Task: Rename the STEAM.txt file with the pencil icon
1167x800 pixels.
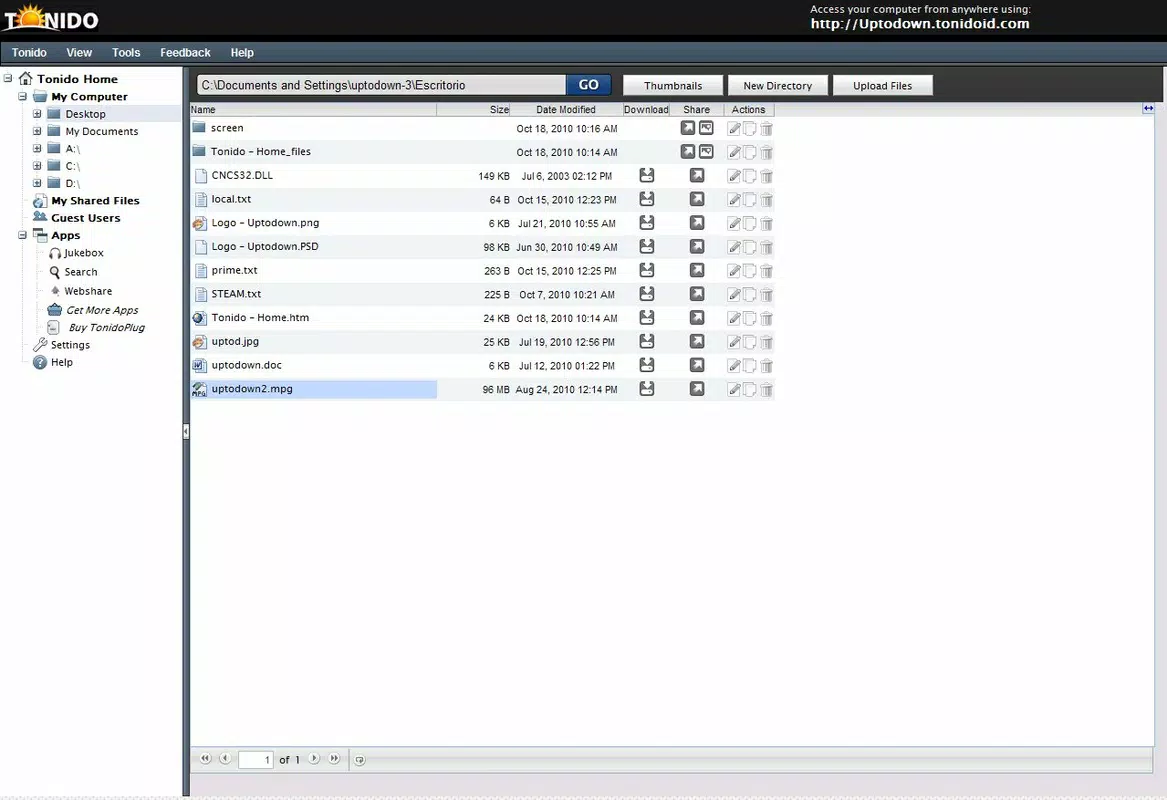Action: tap(734, 295)
